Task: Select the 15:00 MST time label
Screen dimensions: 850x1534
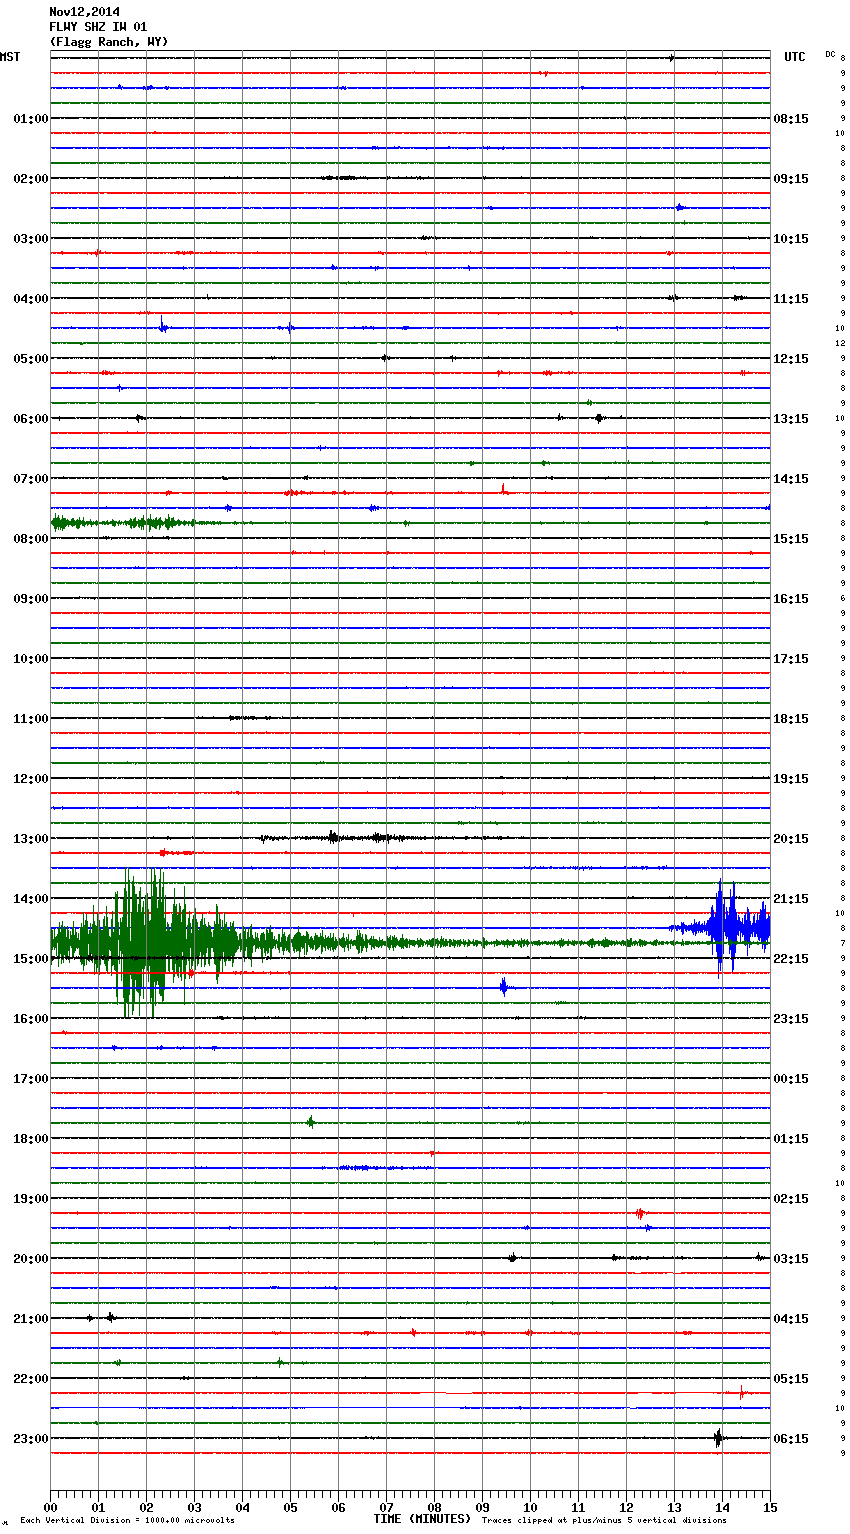Action: point(30,959)
